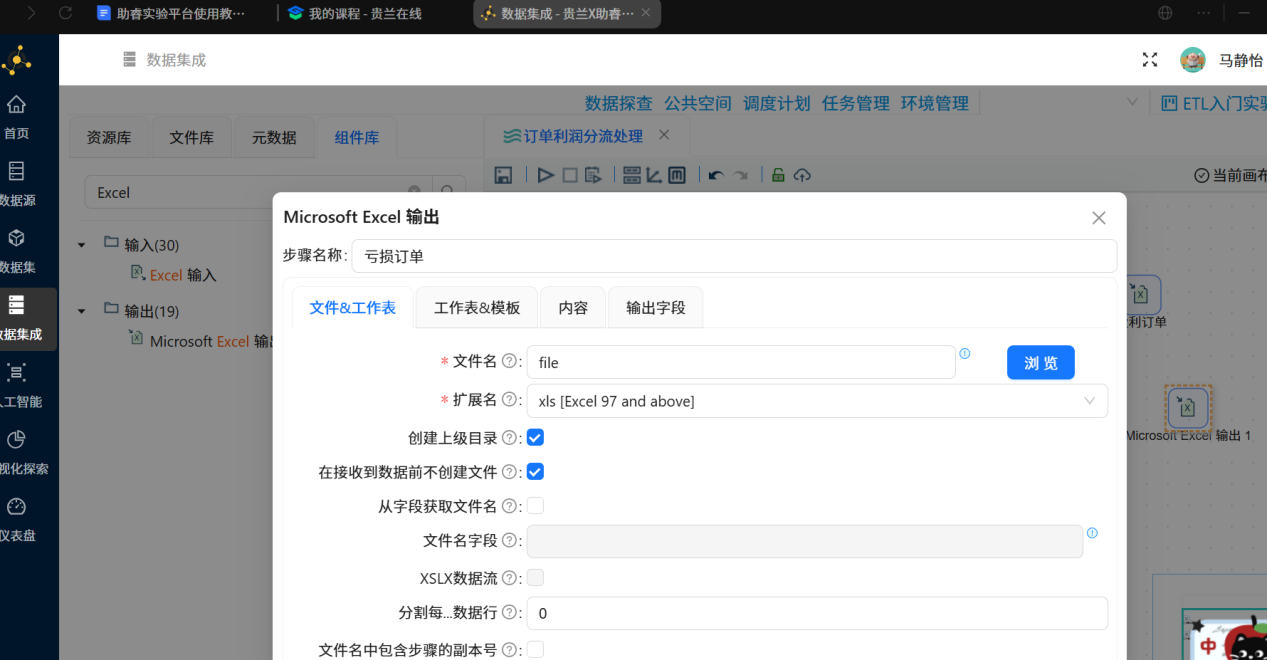The image size is (1267, 660).
Task: Close the Microsoft Excel 输出 dialog
Action: [x=1099, y=218]
